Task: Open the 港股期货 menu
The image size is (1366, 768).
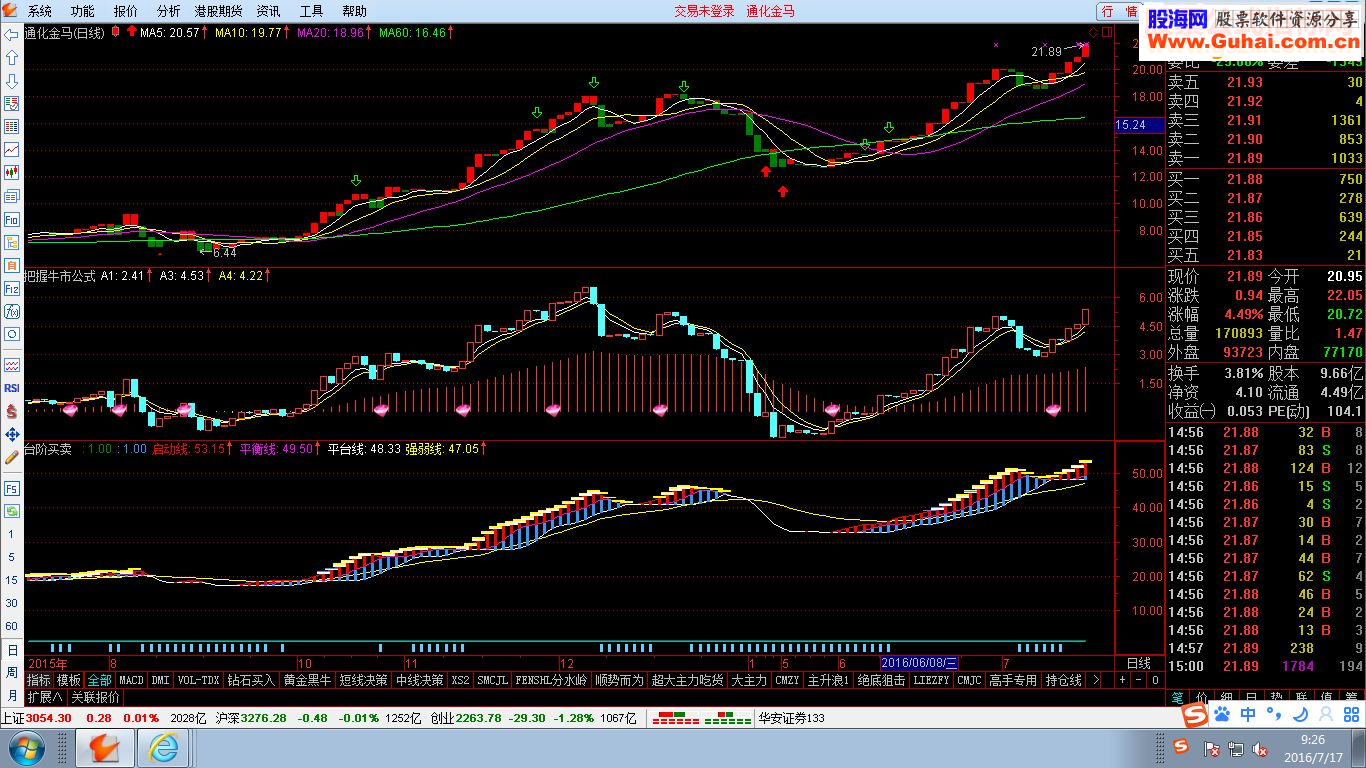Action: 218,11
